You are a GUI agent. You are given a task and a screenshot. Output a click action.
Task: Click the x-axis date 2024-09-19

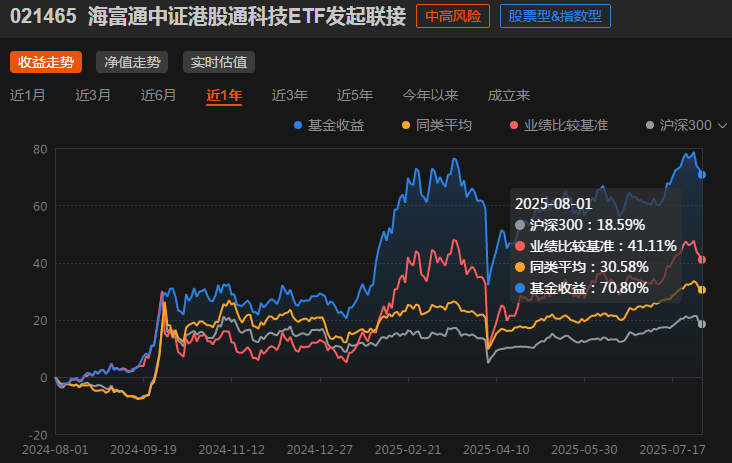(143, 449)
